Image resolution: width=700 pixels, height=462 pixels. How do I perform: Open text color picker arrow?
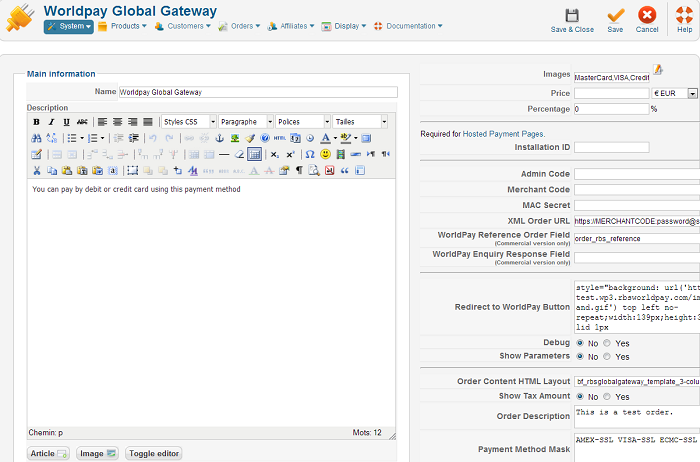[x=335, y=138]
